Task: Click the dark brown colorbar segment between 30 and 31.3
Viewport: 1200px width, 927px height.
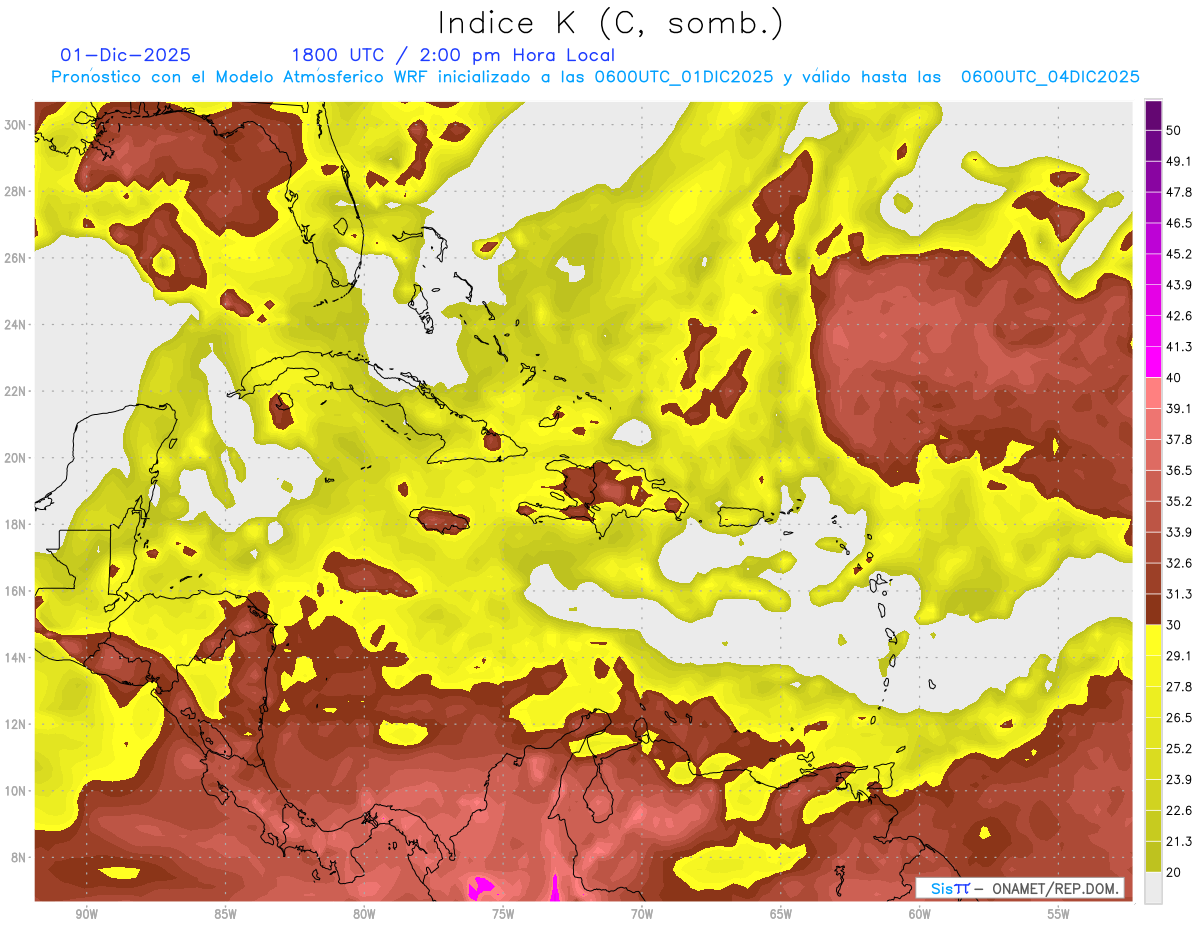Action: coord(1153,609)
